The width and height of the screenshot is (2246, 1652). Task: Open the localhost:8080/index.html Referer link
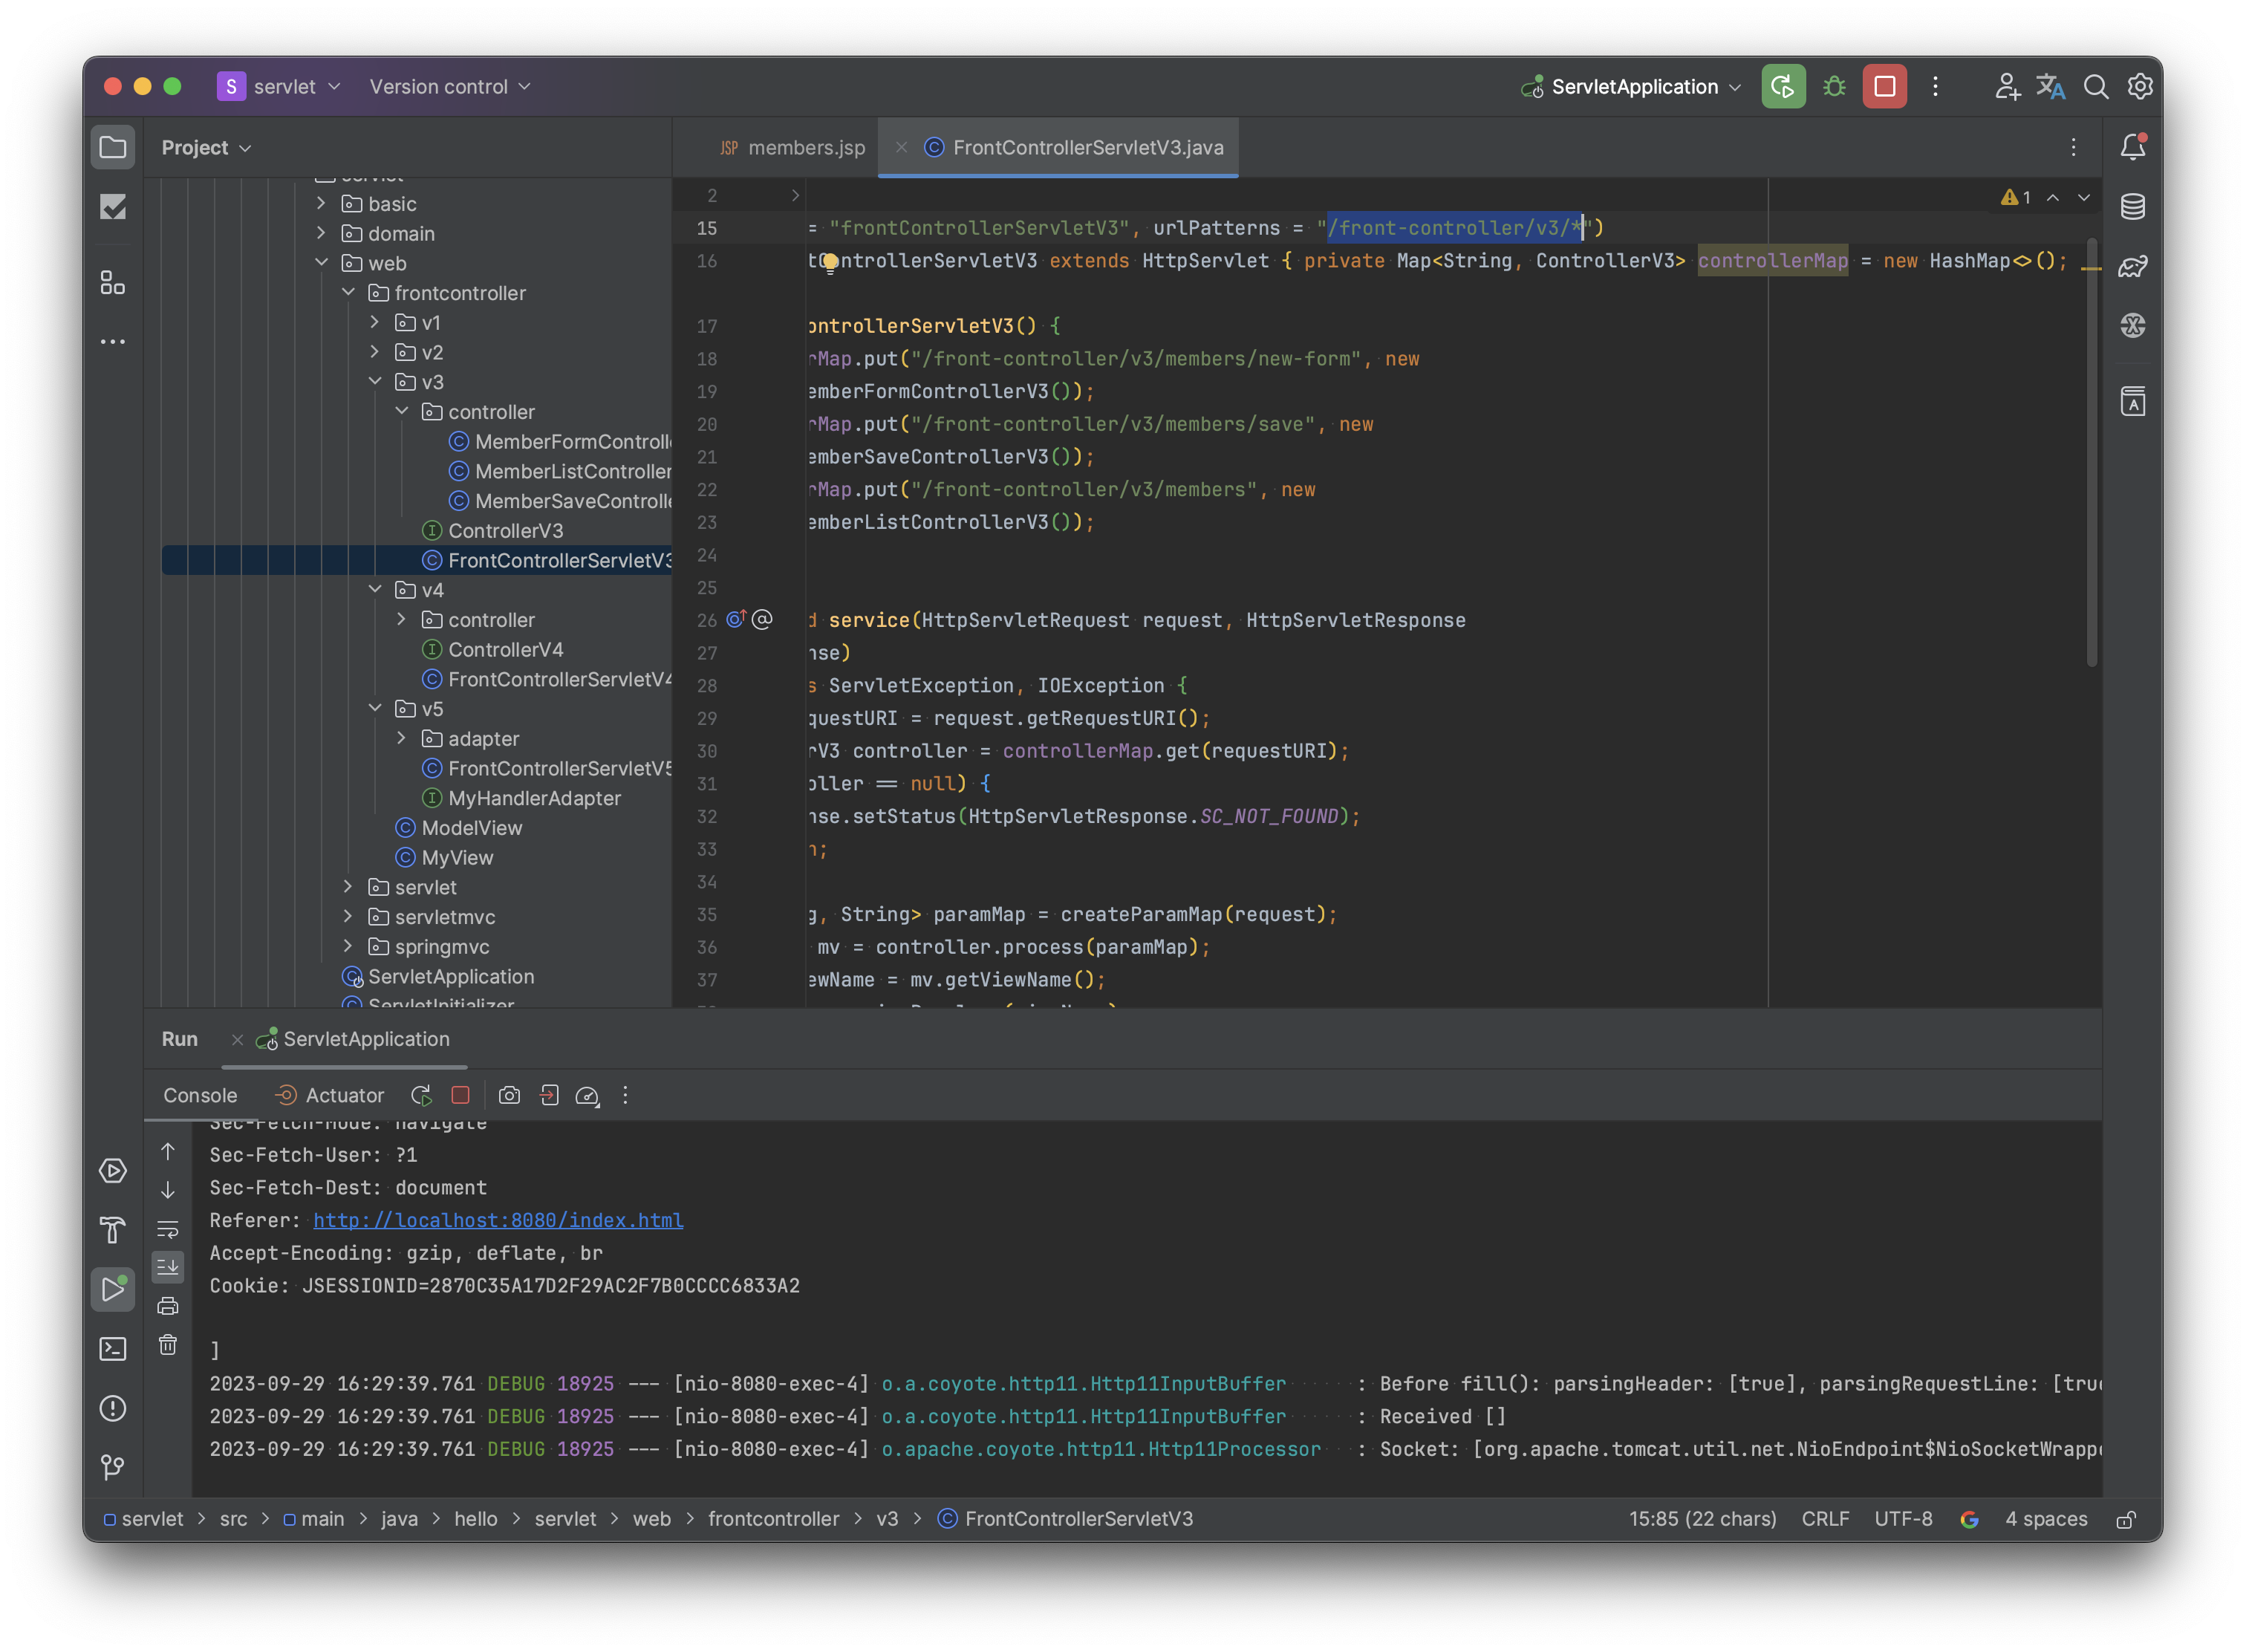point(498,1220)
